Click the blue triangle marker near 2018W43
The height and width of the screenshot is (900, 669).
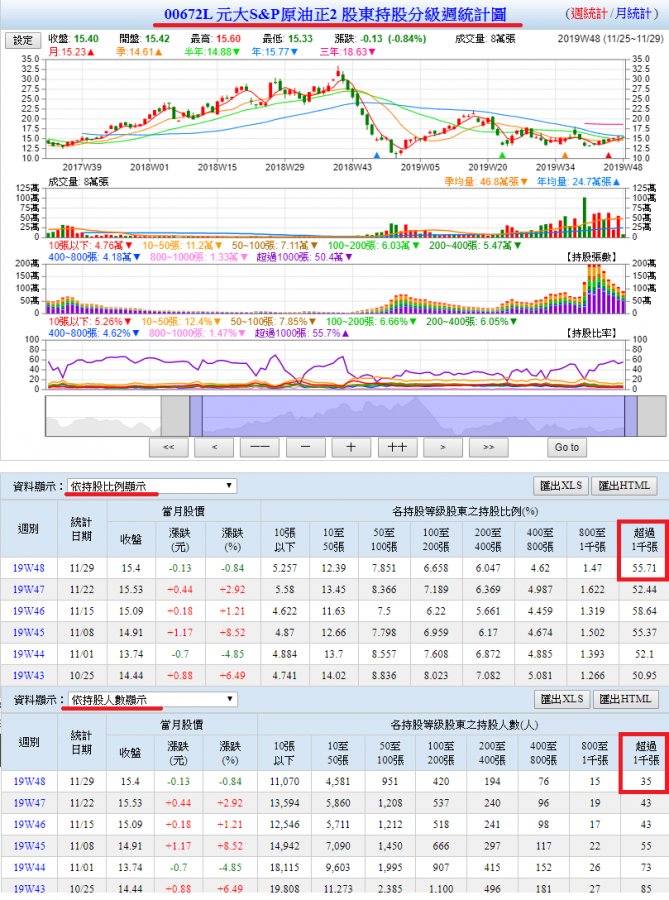(377, 156)
